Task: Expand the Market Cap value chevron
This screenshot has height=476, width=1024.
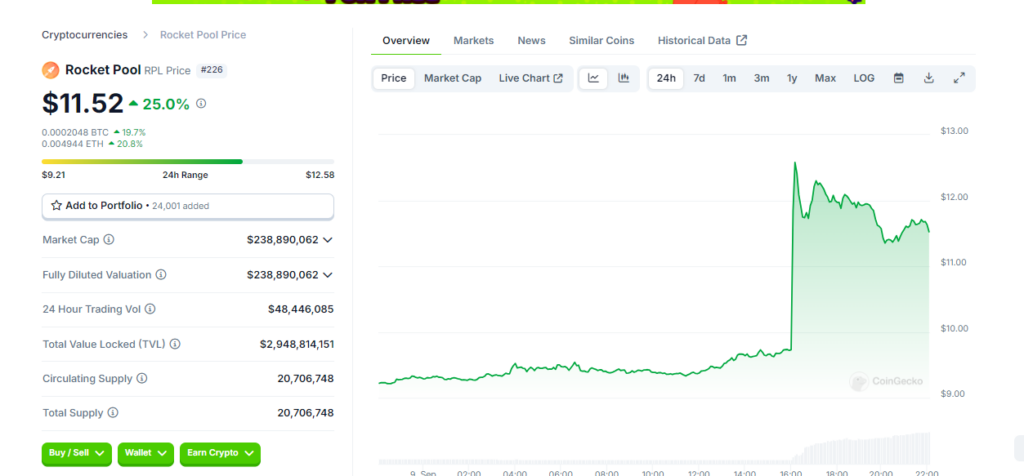Action: tap(328, 240)
